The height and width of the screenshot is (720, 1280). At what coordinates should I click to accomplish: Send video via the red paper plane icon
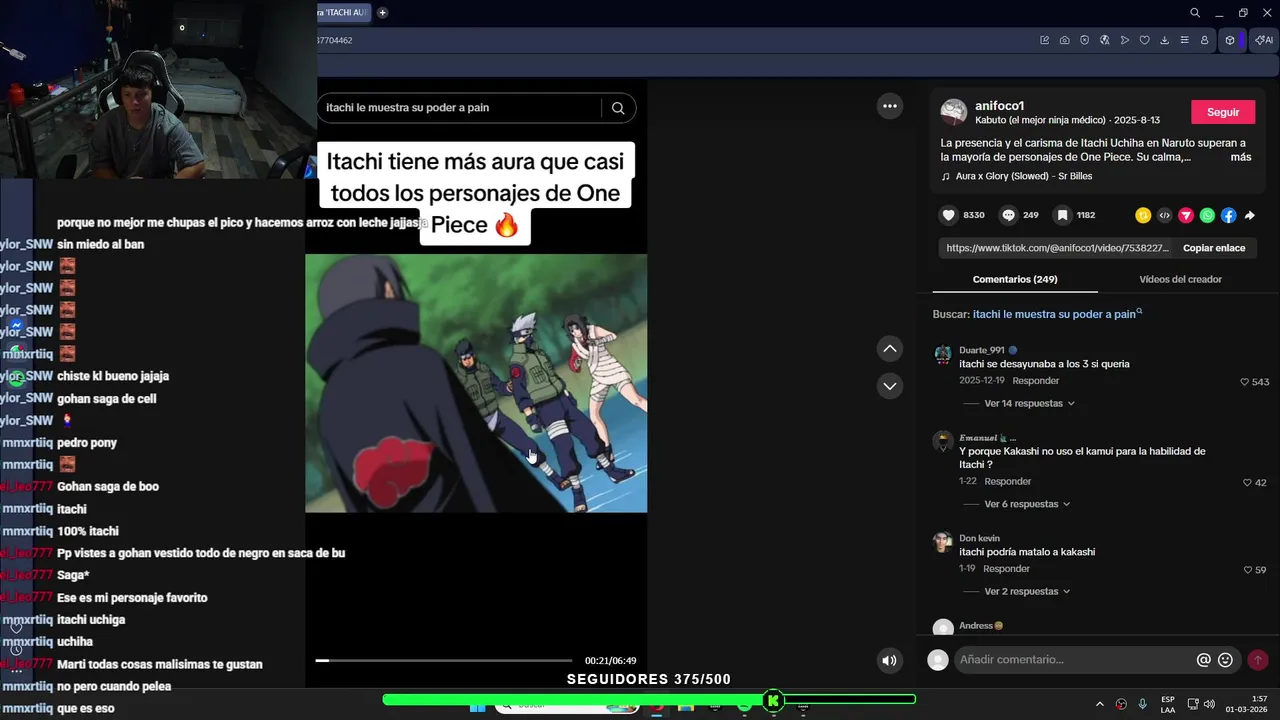pos(1186,215)
